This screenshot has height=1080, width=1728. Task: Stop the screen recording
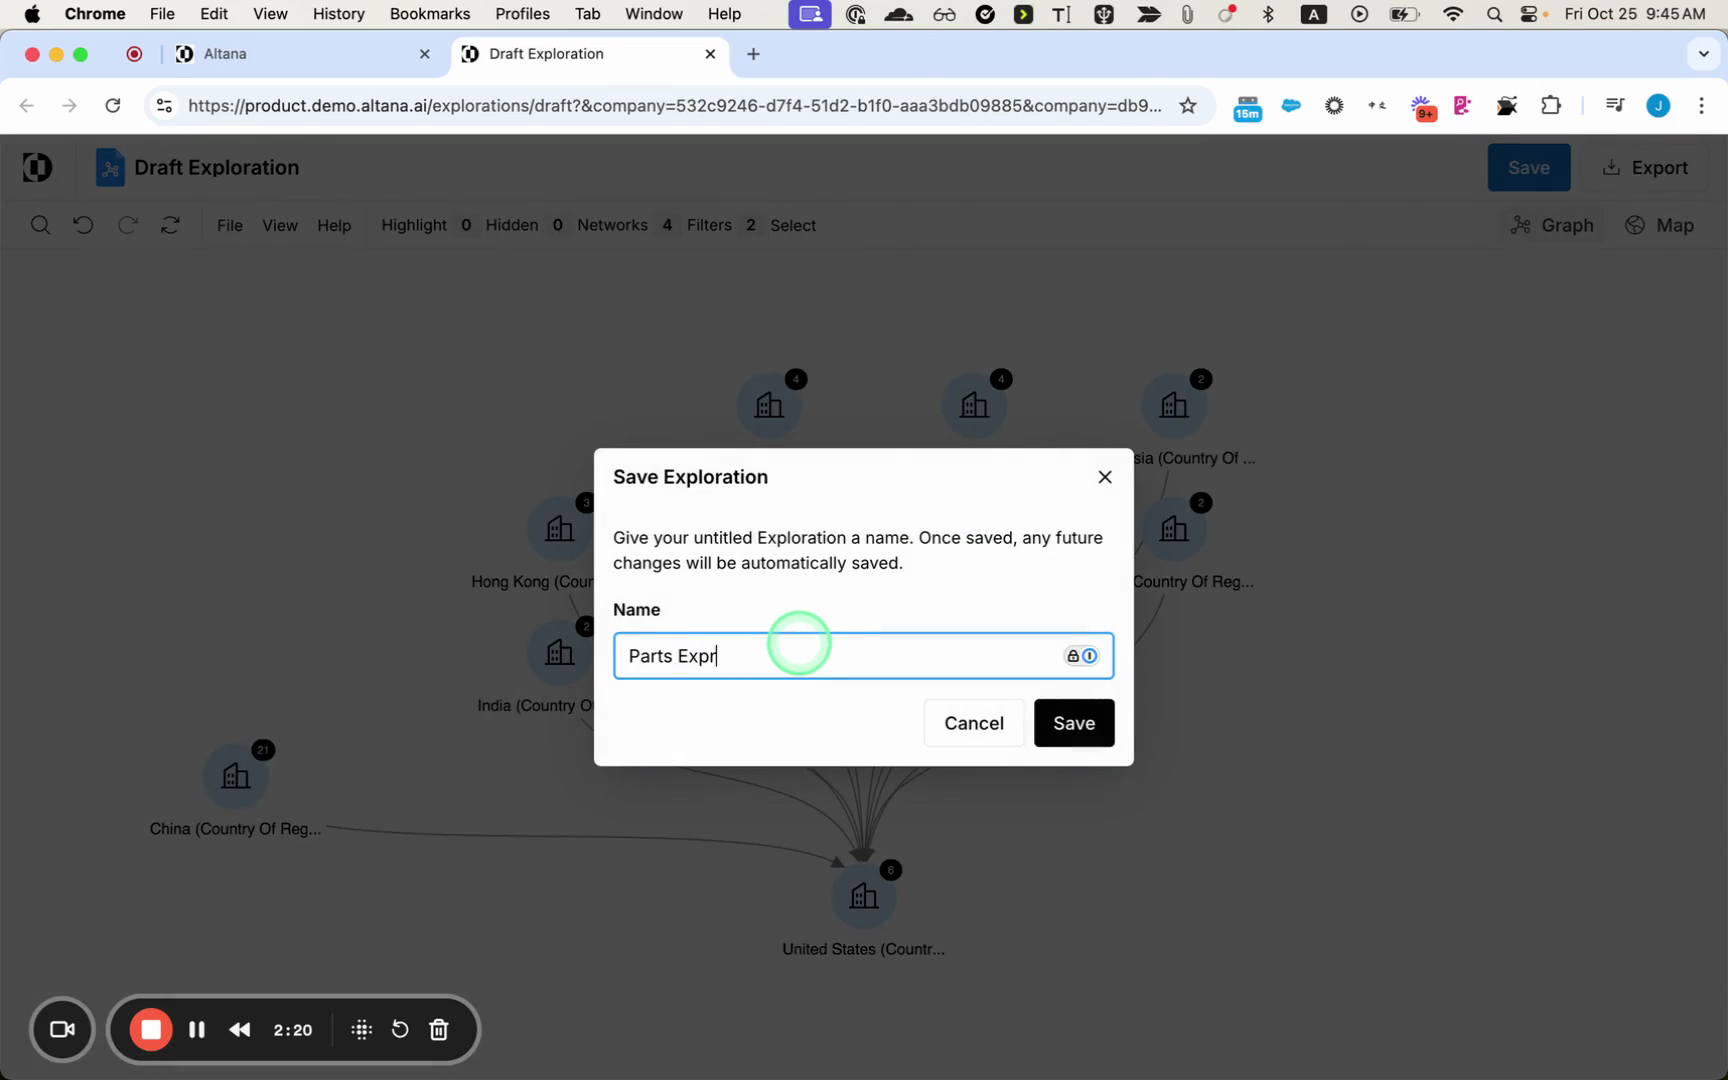point(151,1029)
